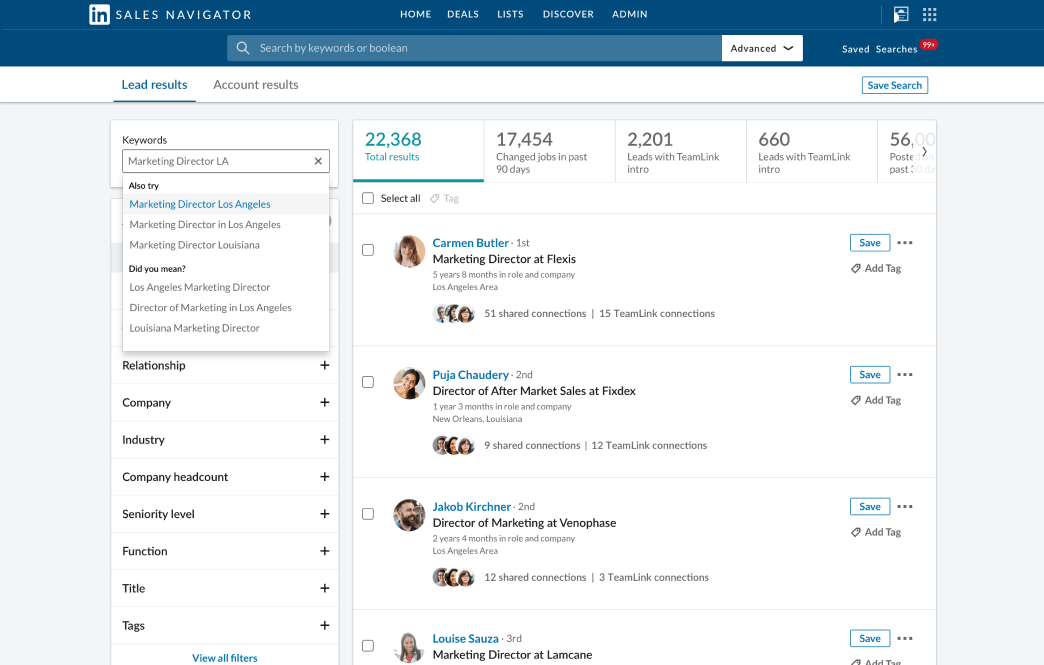Viewport: 1044px width, 665px height.
Task: Open Saved Searches link
Action: [879, 49]
